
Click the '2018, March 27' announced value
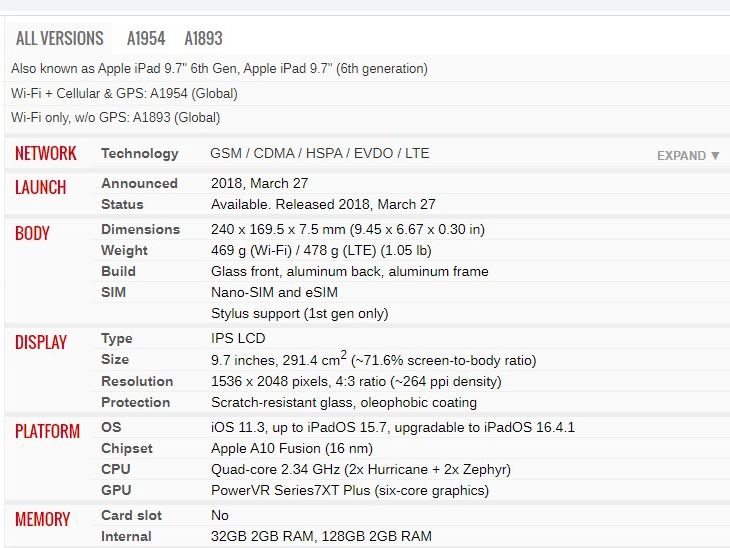[259, 183]
